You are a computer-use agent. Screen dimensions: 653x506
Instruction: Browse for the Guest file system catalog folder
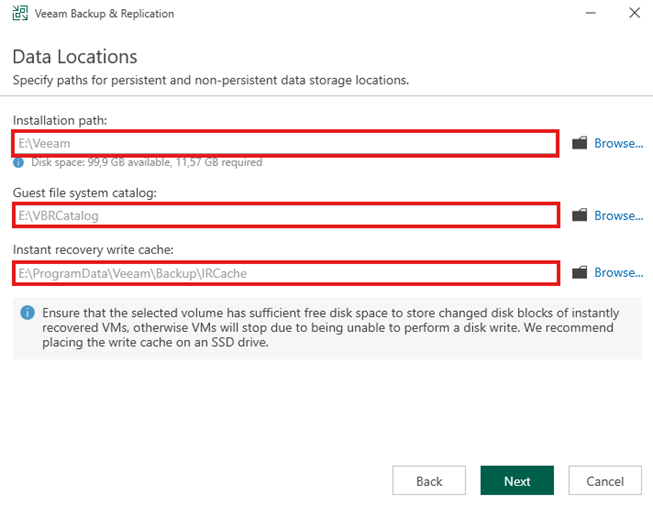(617, 215)
